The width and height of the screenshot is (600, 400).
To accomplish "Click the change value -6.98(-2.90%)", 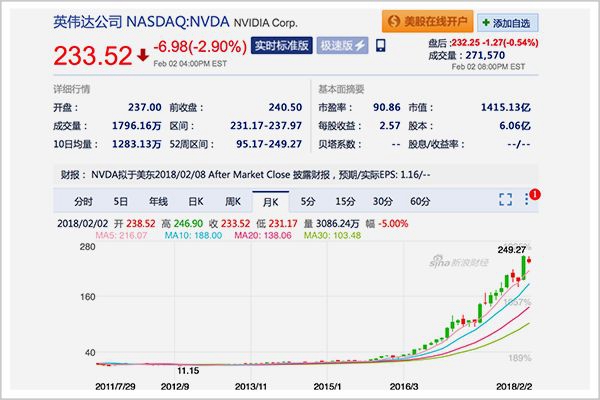I will click(x=200, y=47).
